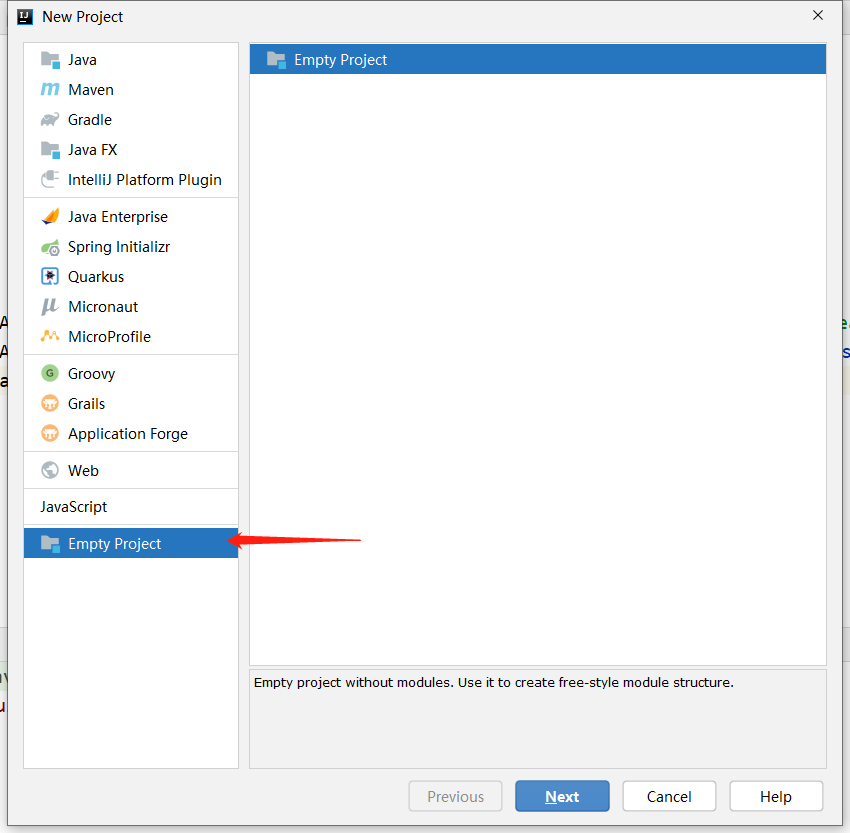850x833 pixels.
Task: Choose Groovy project type
Action: (131, 373)
